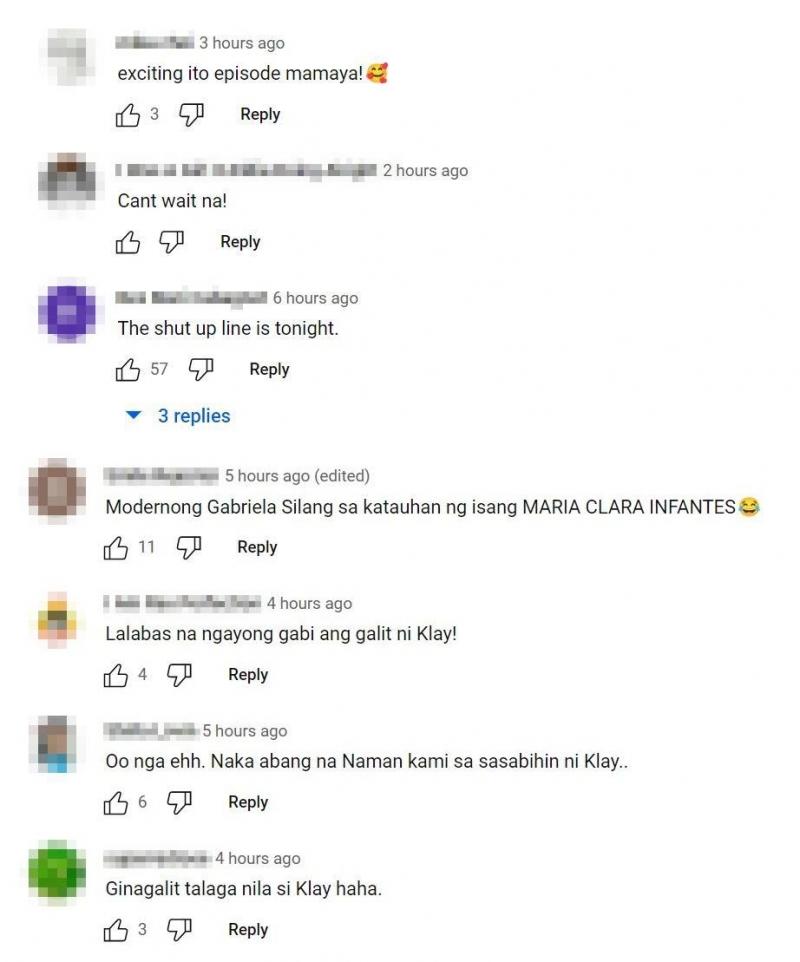This screenshot has height=962, width=800.
Task: Like the "Ginagalit talaga nila si Klay" comment
Action: pos(116,931)
